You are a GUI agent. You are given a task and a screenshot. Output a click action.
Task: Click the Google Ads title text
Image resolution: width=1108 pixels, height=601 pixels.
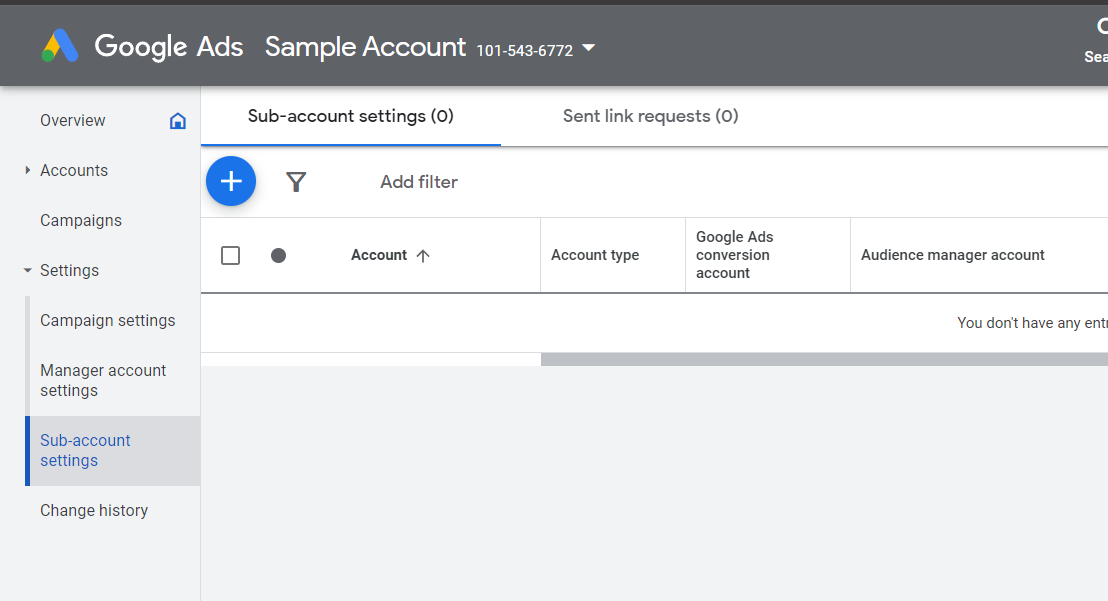pos(169,47)
